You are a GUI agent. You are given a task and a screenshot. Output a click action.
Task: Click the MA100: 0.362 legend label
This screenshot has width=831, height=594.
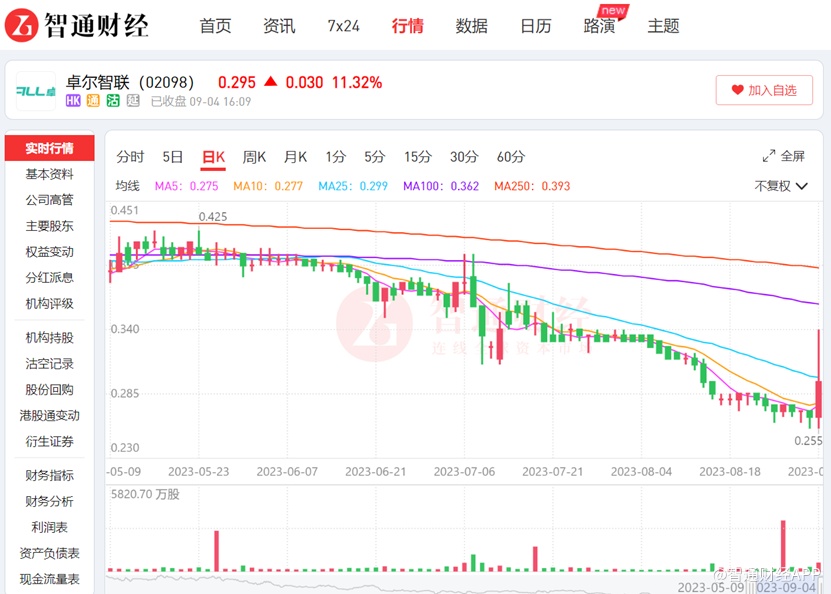click(441, 186)
